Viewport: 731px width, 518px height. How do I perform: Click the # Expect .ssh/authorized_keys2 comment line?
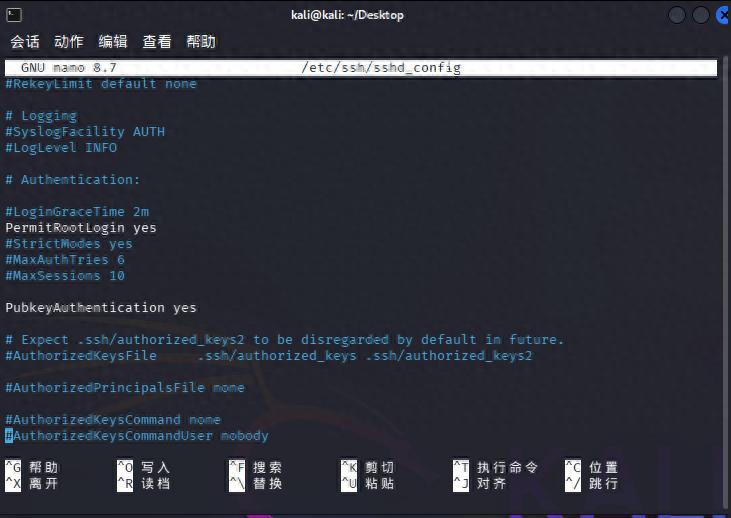284,340
